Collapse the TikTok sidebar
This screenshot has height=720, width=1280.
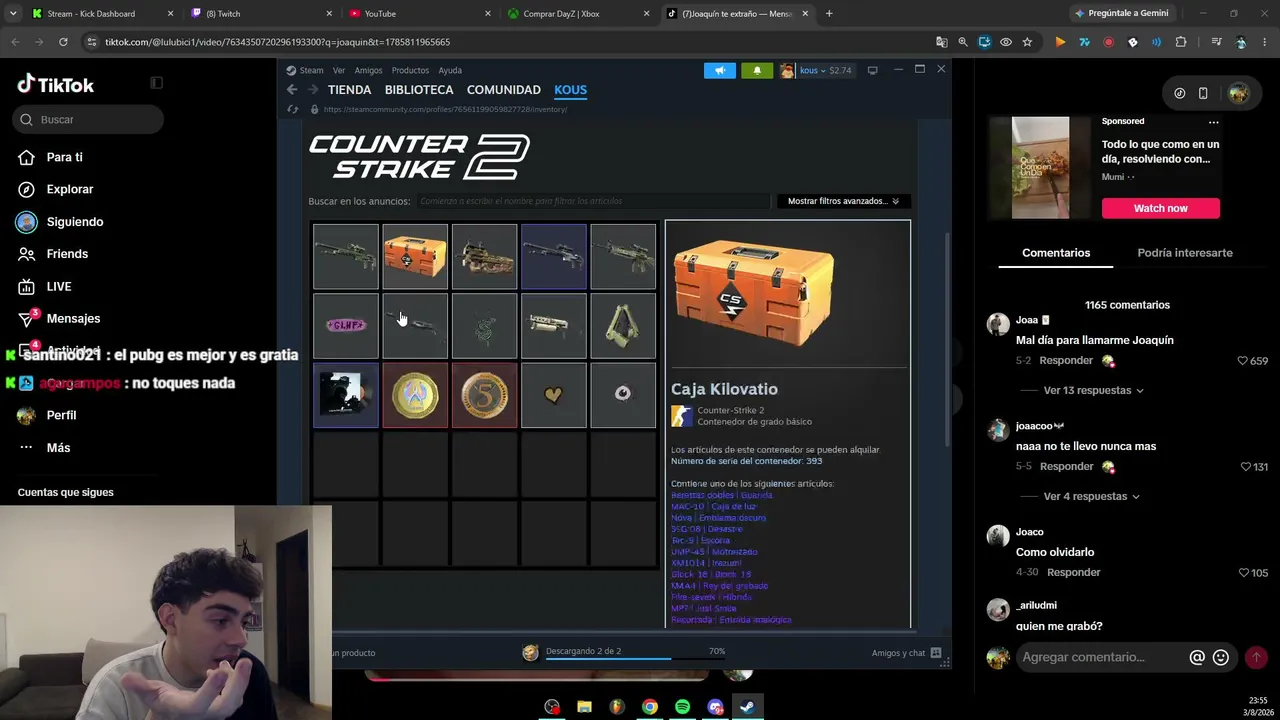[156, 83]
